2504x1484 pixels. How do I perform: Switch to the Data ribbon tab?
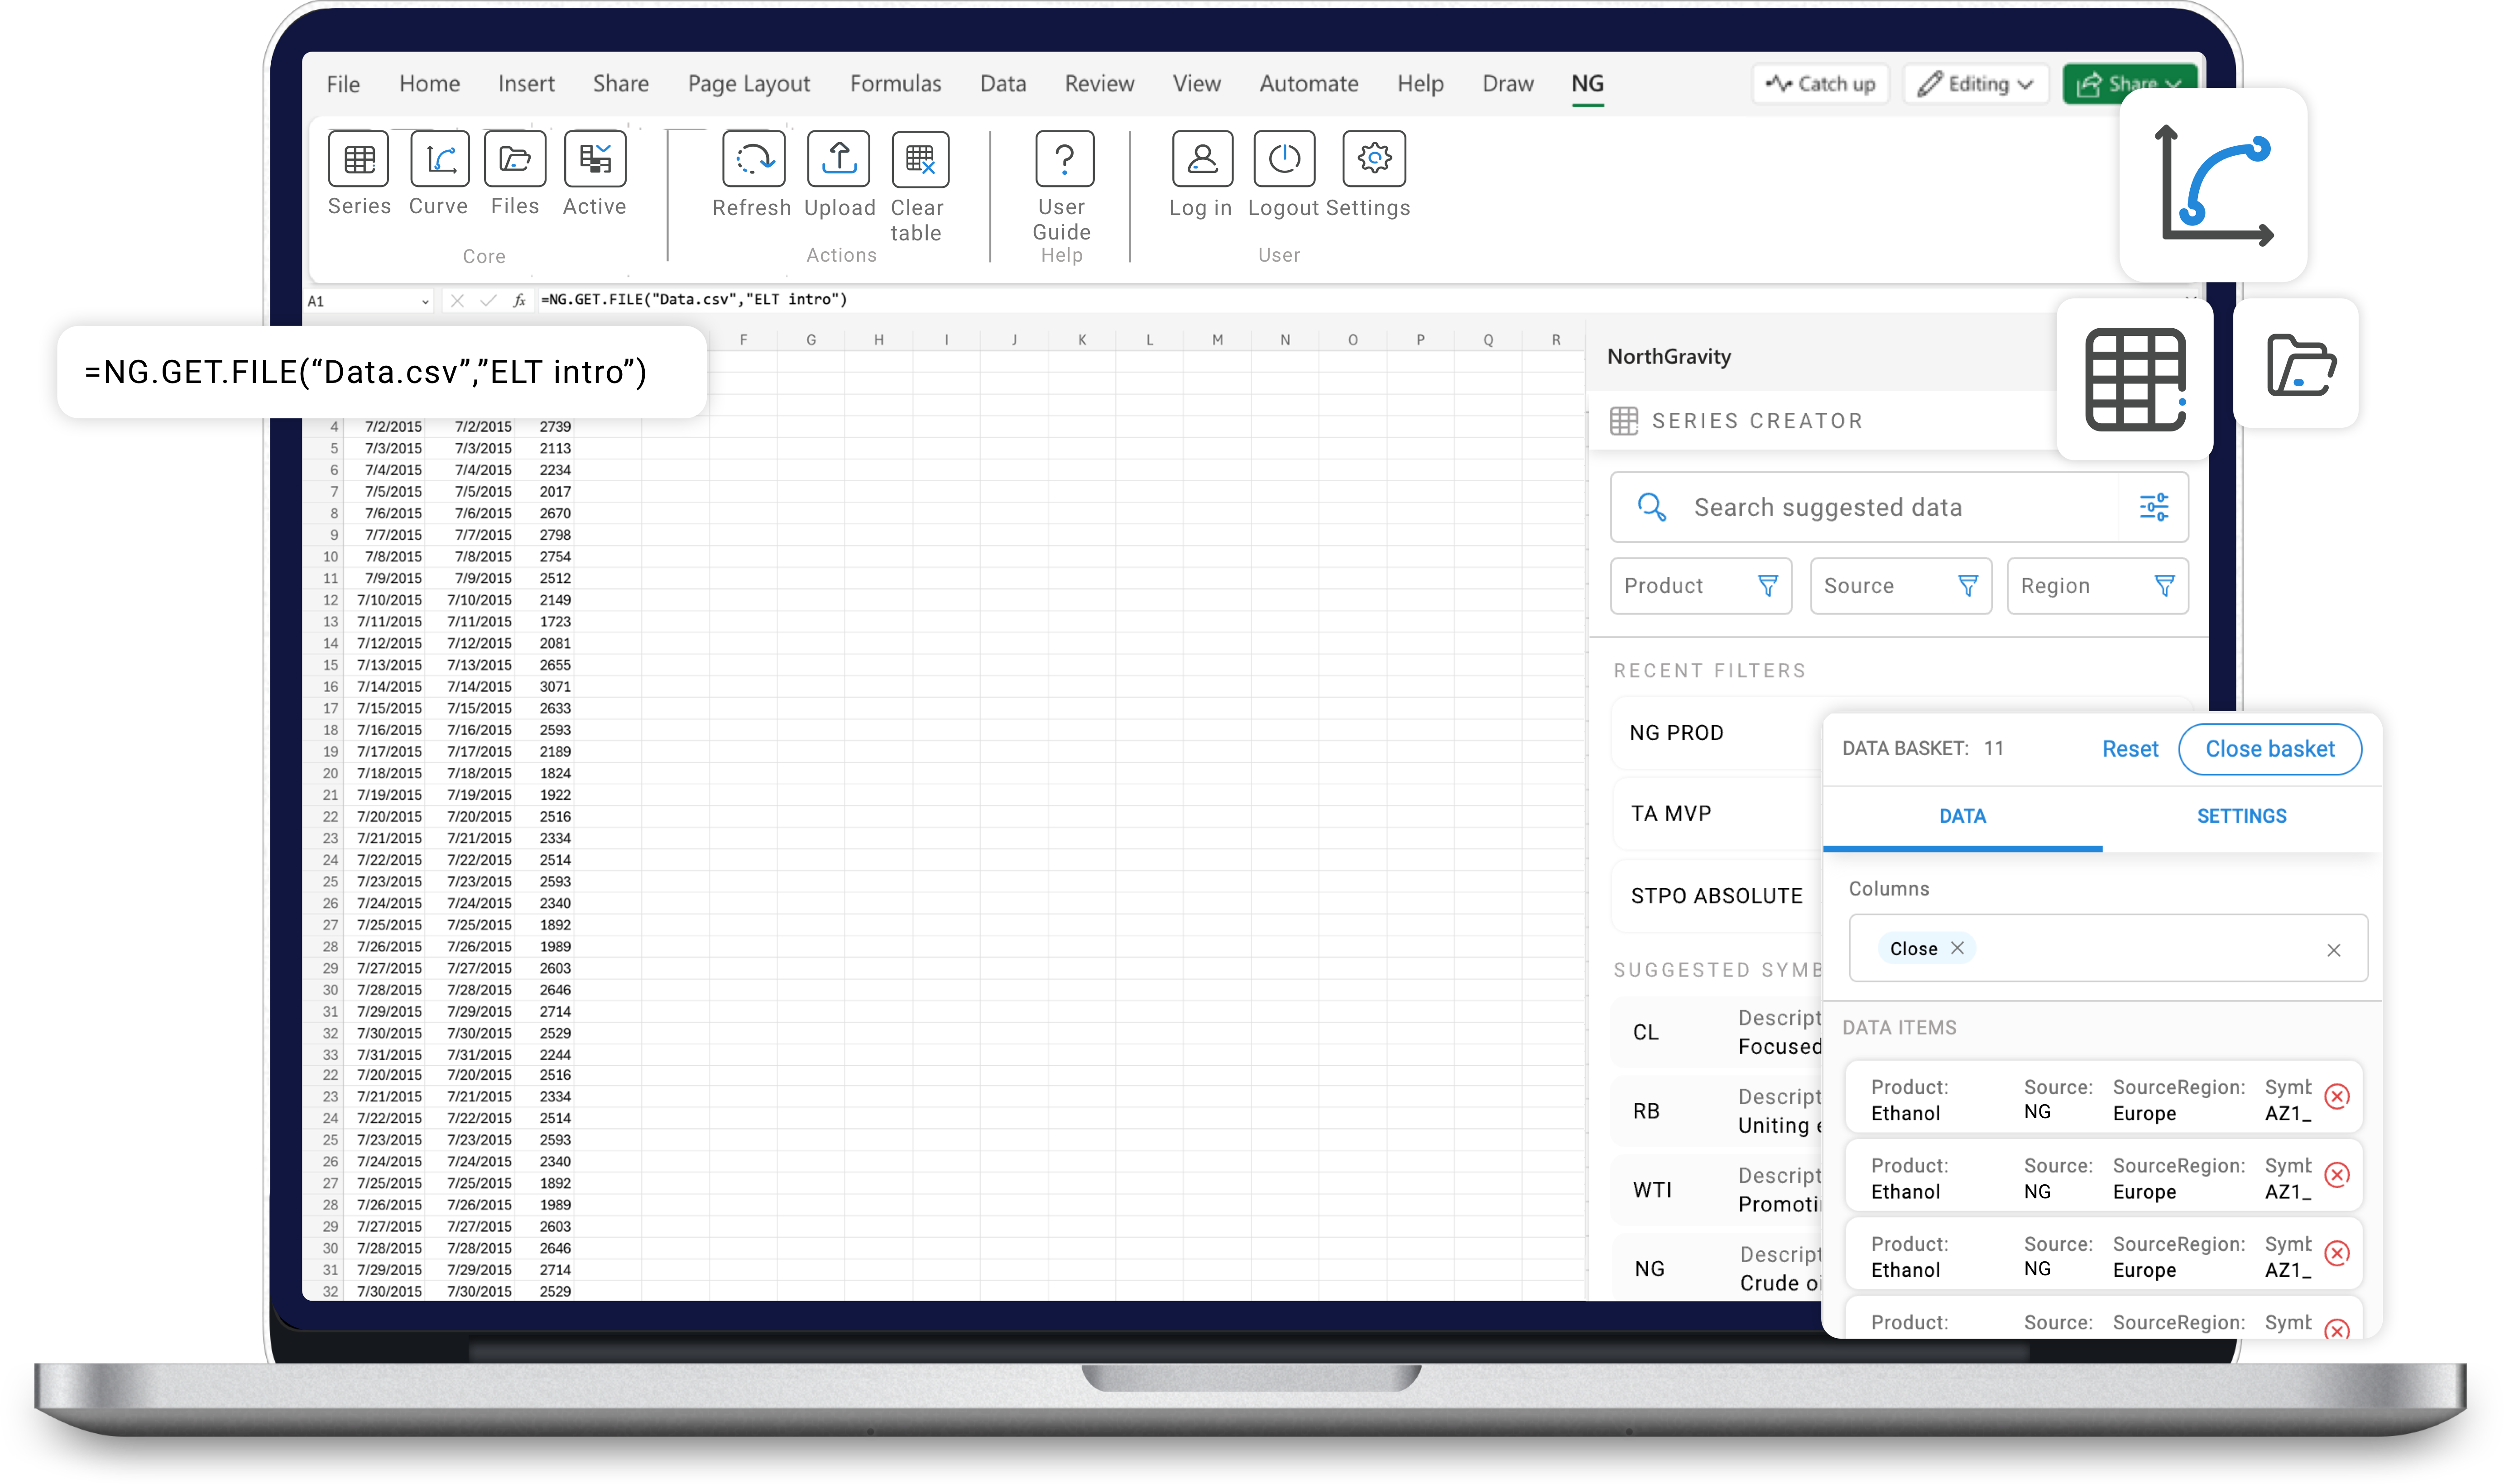pos(1003,84)
